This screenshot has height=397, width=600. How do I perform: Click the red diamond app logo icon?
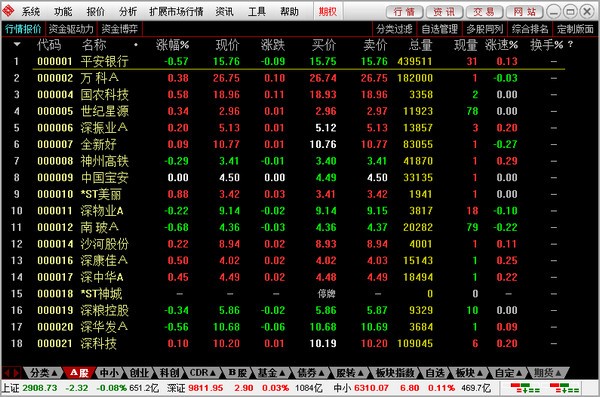click(8, 11)
